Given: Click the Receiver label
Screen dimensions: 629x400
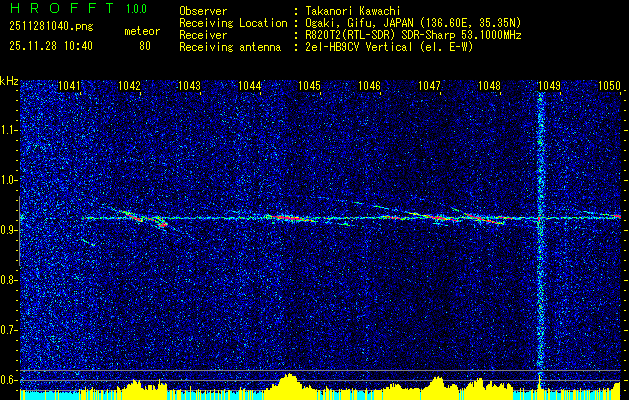Looking at the screenshot, I should click(203, 35).
